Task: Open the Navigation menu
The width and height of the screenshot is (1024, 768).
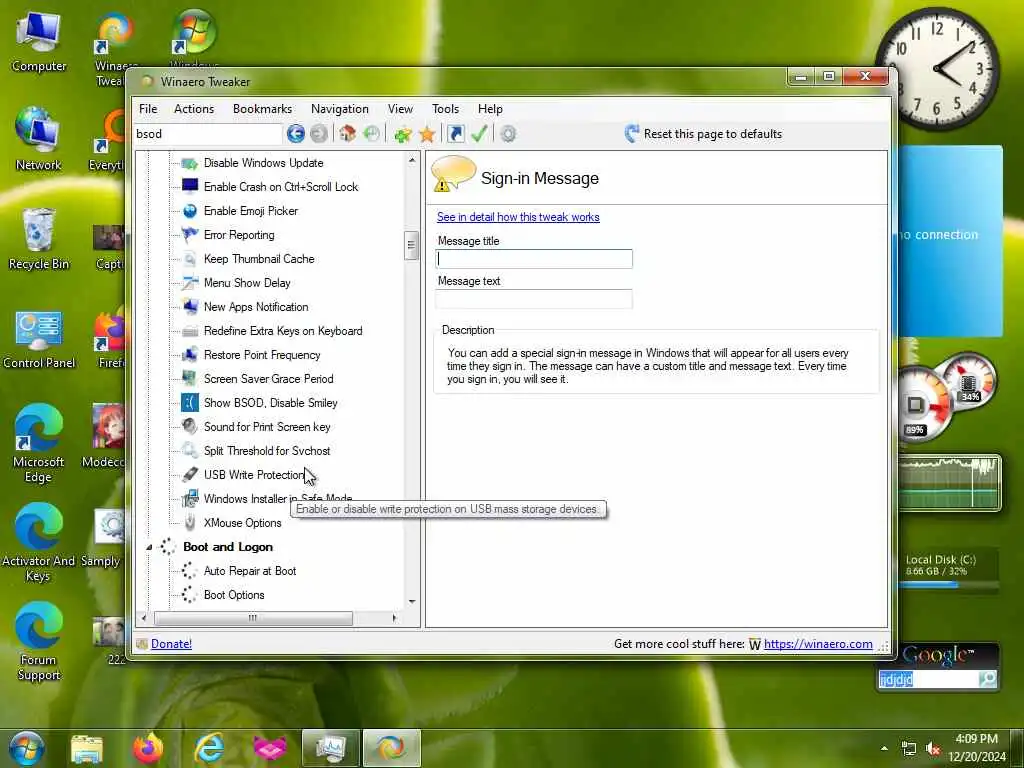Action: coord(340,109)
